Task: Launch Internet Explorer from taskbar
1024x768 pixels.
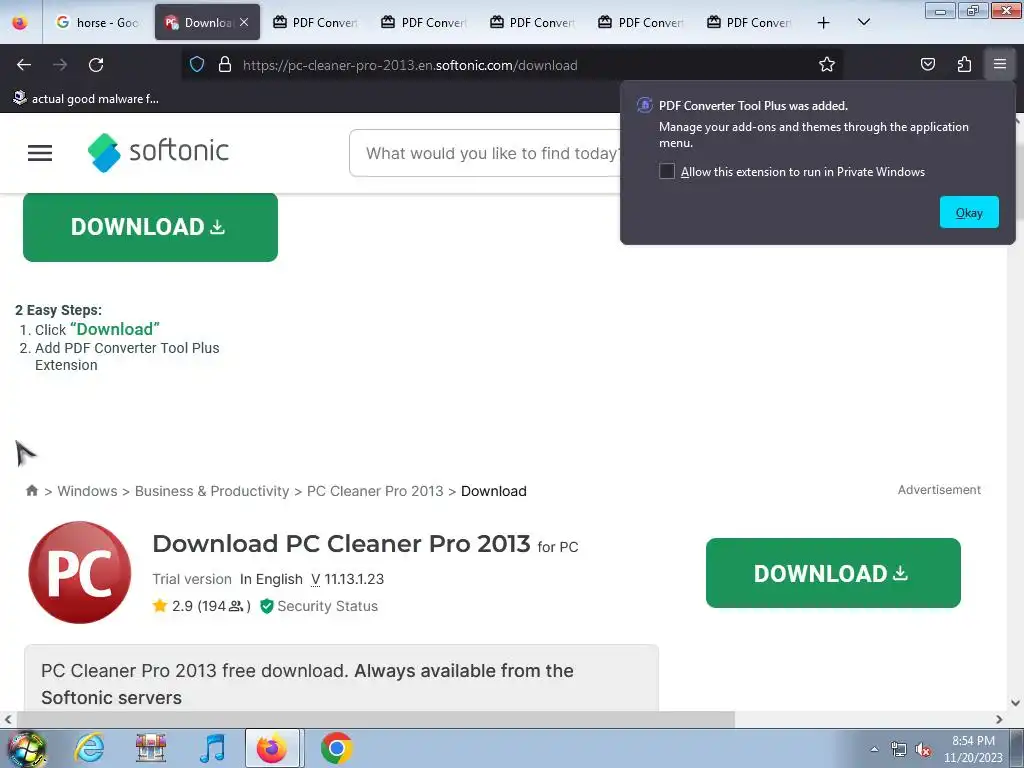Action: tap(89, 748)
